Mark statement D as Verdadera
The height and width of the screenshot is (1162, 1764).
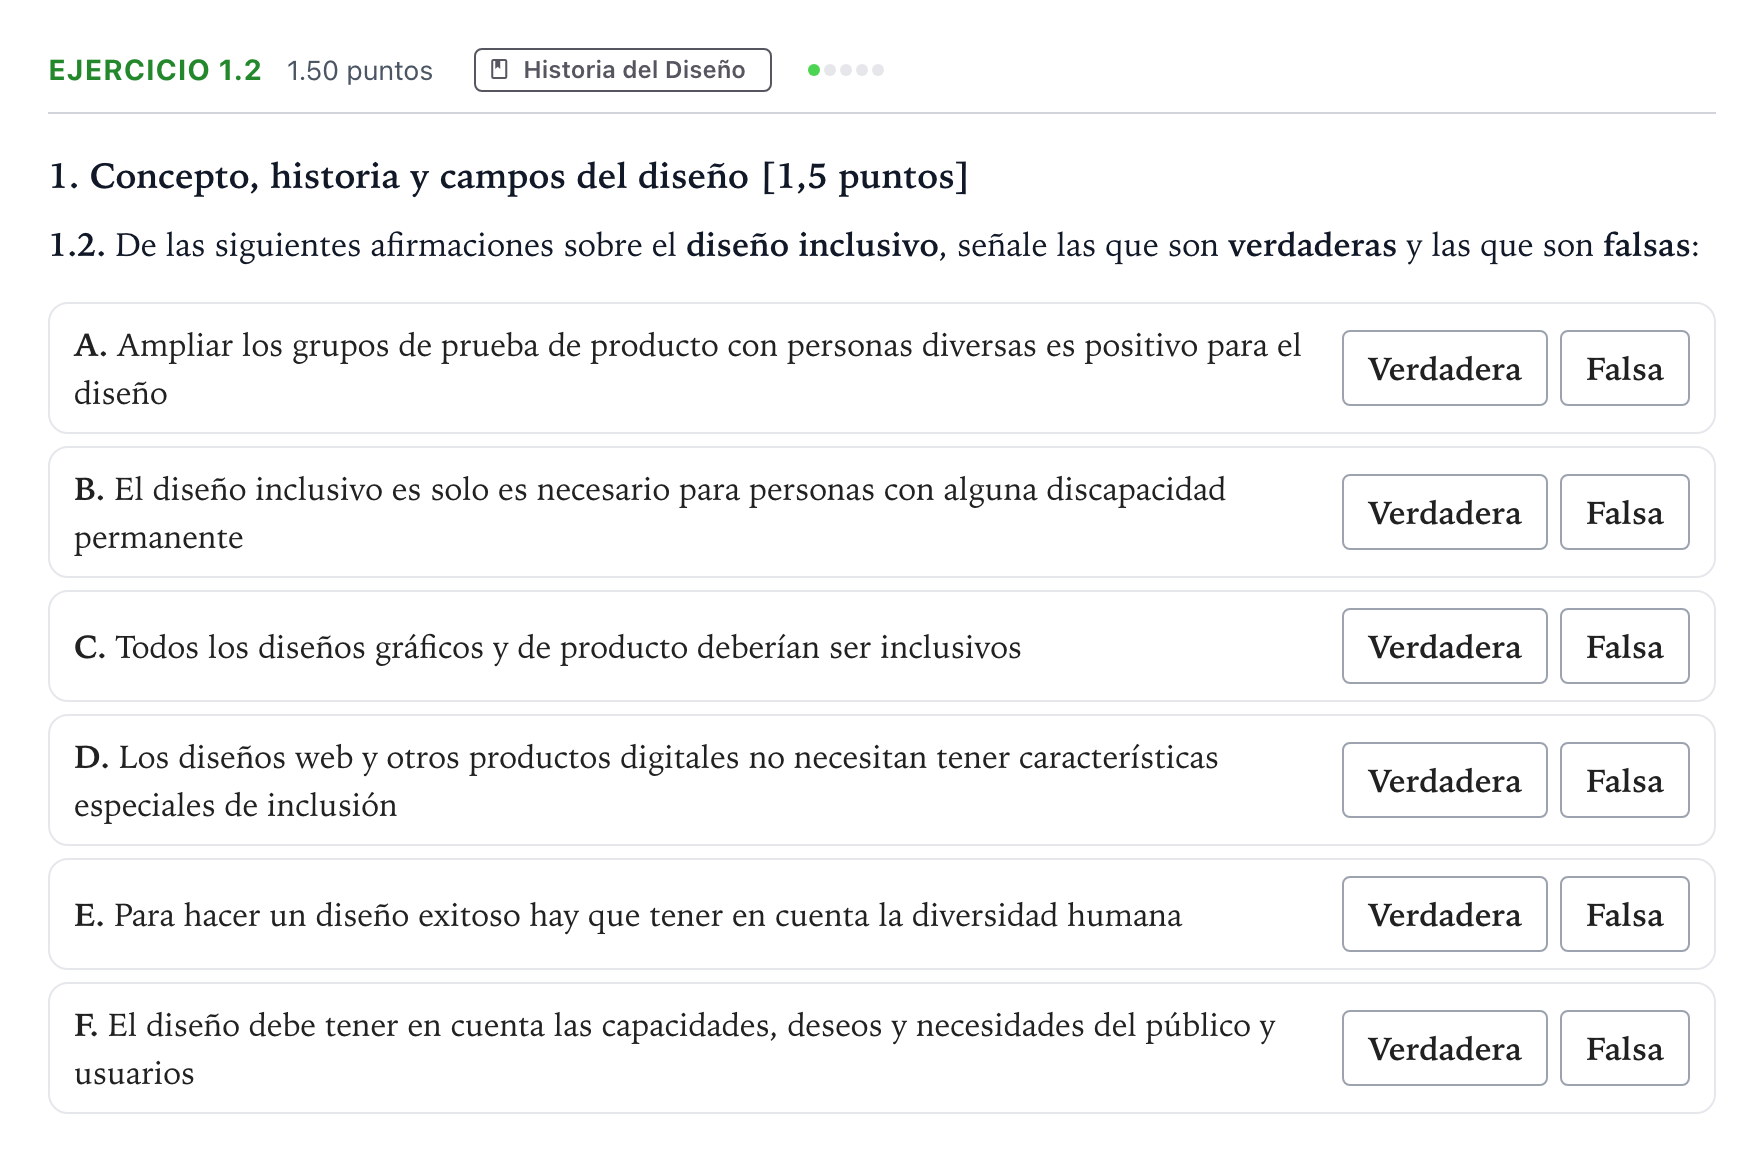1444,780
